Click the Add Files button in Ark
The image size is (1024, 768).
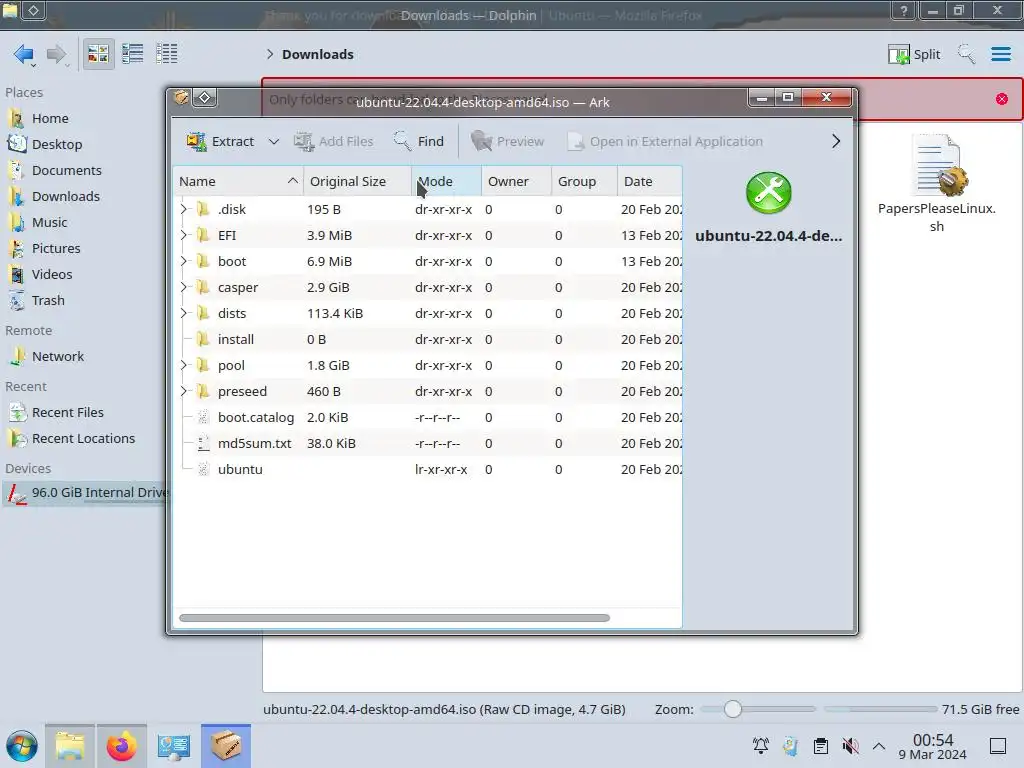tap(334, 141)
